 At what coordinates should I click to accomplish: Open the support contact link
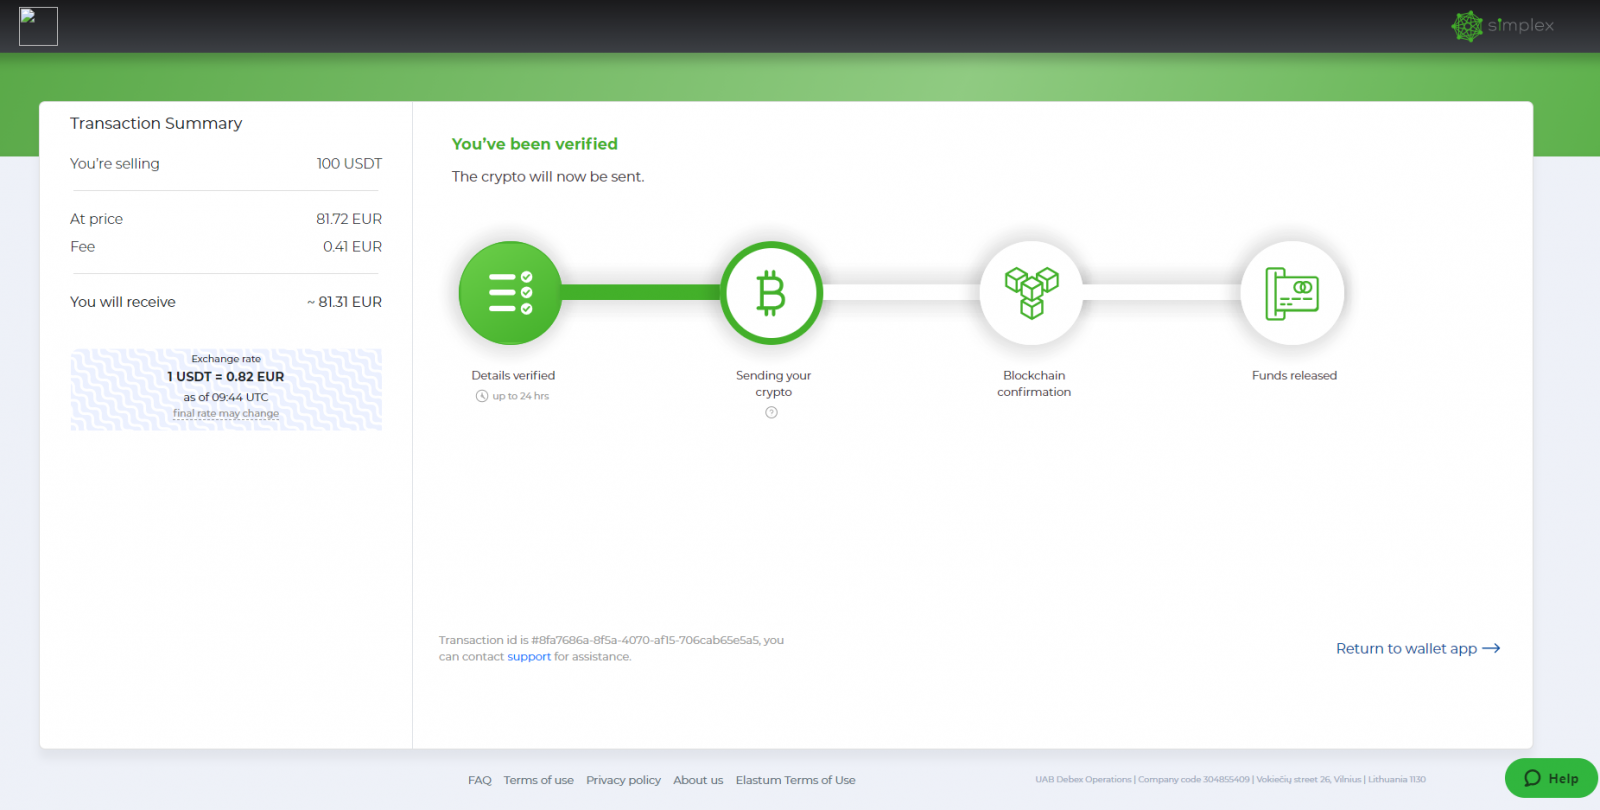(x=528, y=657)
